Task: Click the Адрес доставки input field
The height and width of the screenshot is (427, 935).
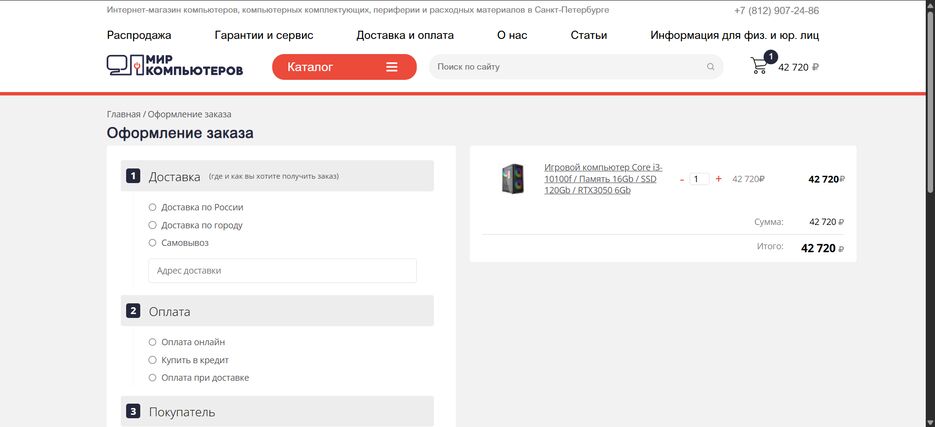Action: click(282, 270)
